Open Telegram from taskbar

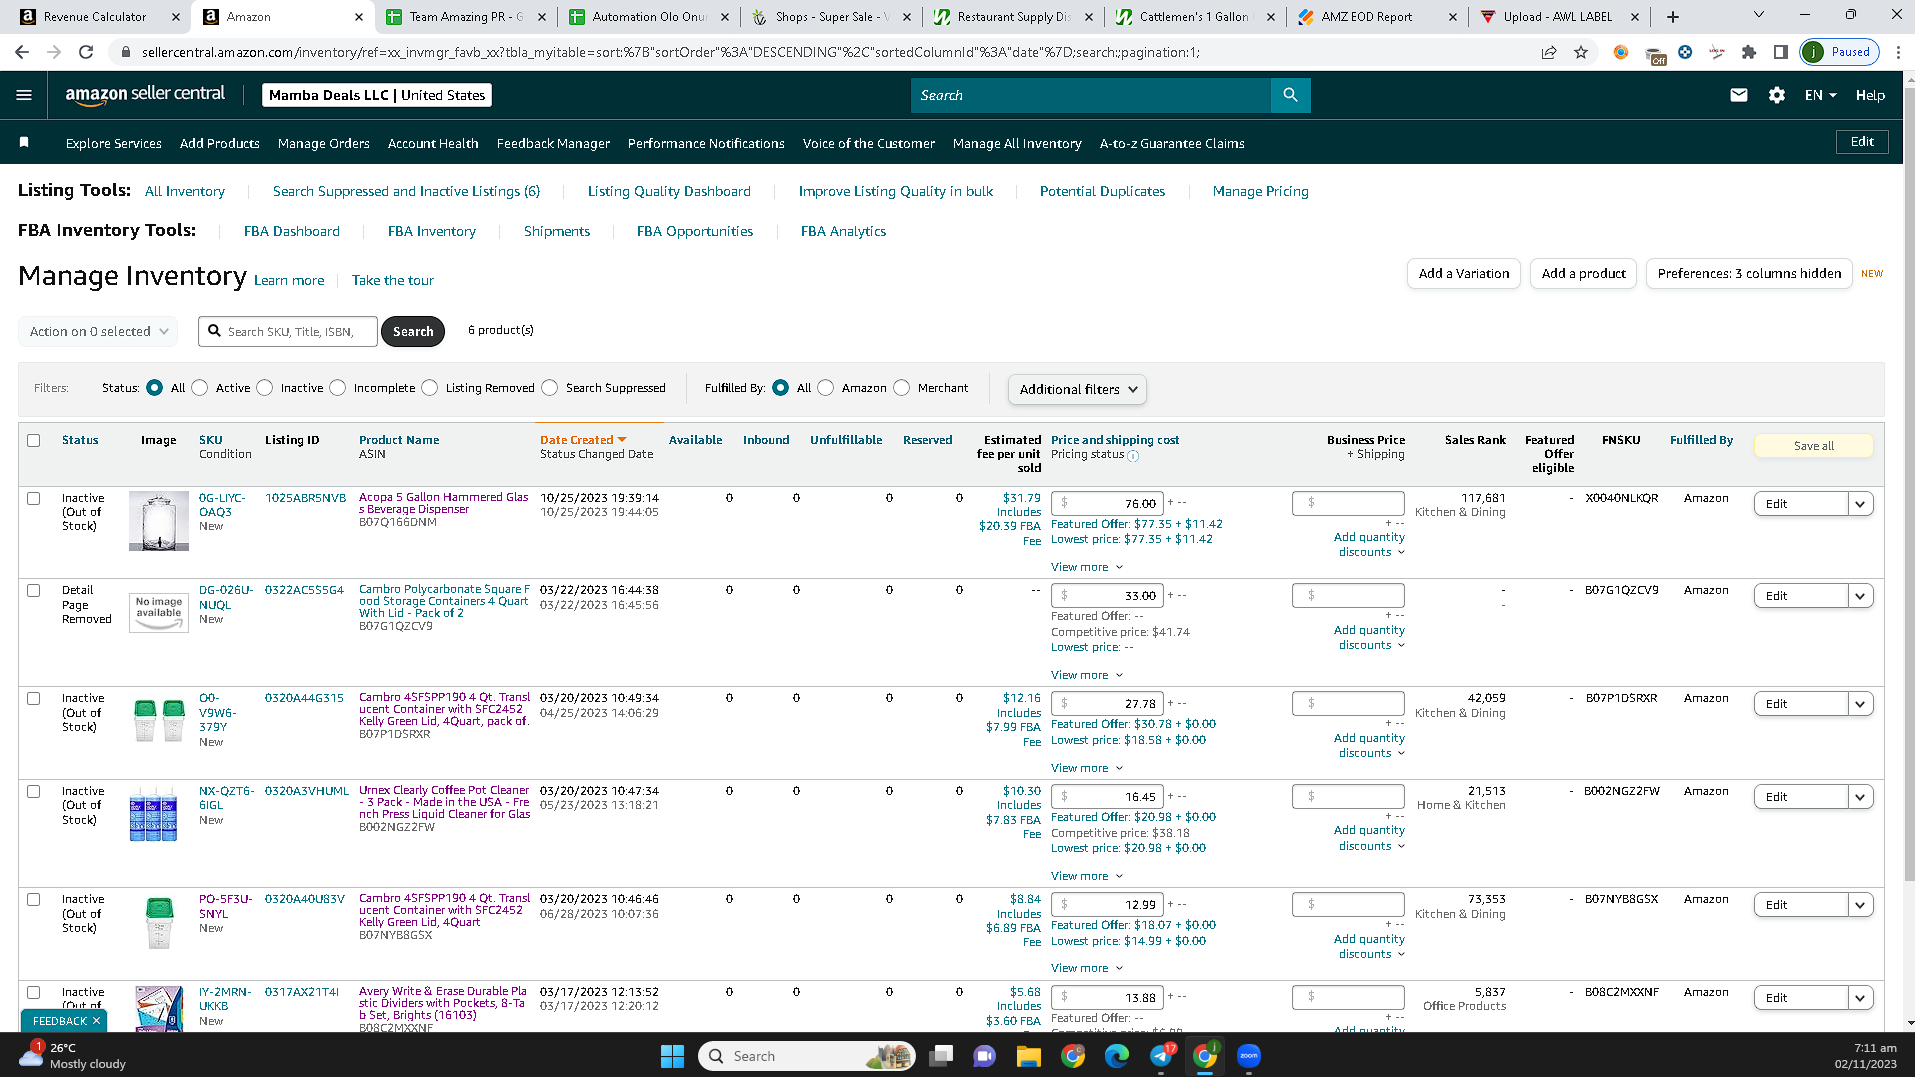tap(1161, 1056)
